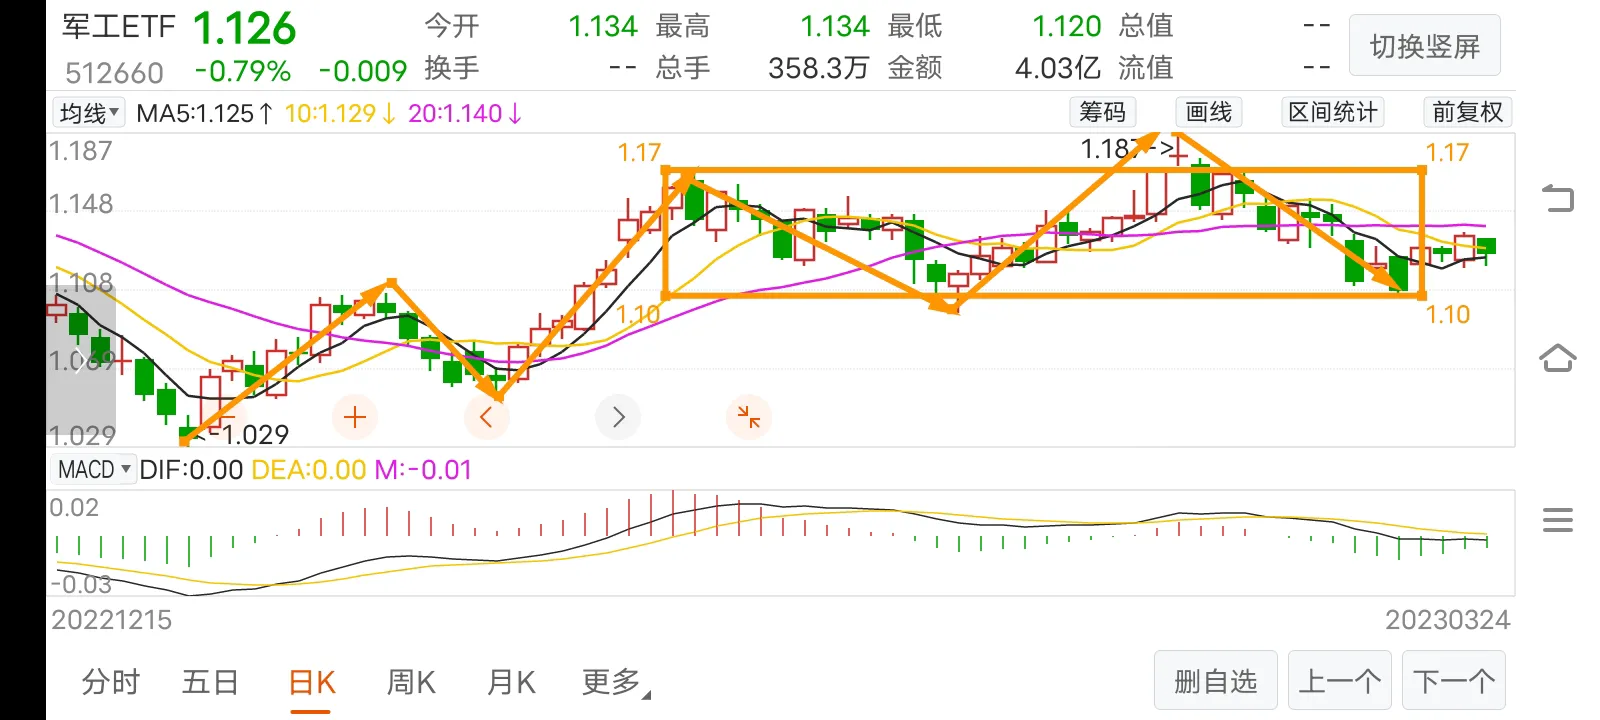Image resolution: width=1600 pixels, height=720 pixels.
Task: Tap the stock code 512660
Action: point(114,72)
